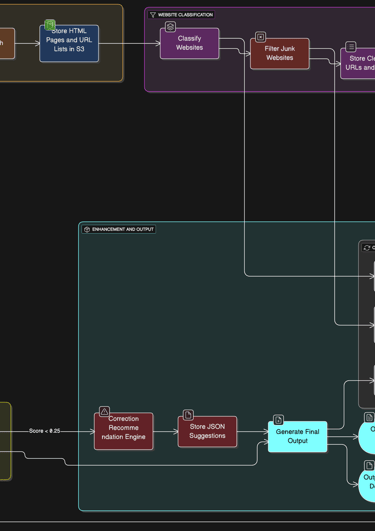The width and height of the screenshot is (375, 531).
Task: Click the file icon above Generate Final Output
Action: coord(278,420)
